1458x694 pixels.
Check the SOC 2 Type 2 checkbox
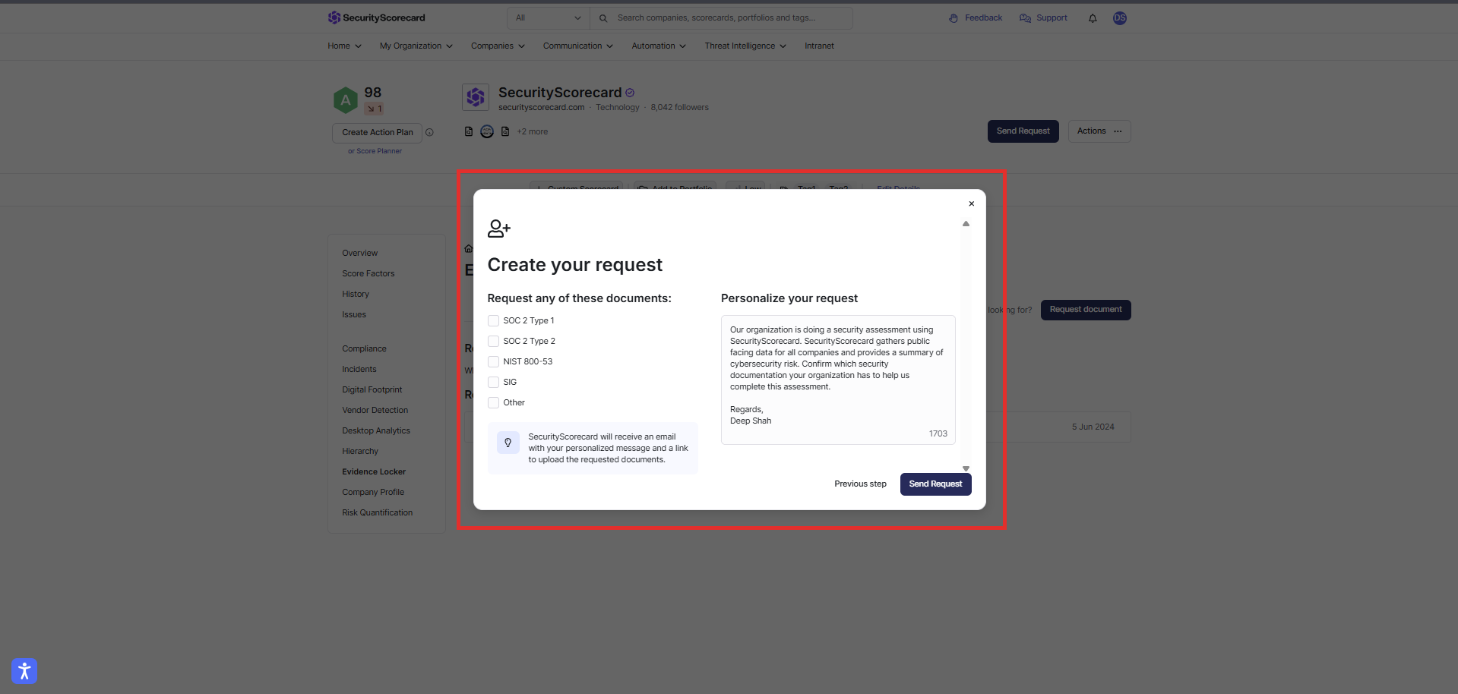493,341
